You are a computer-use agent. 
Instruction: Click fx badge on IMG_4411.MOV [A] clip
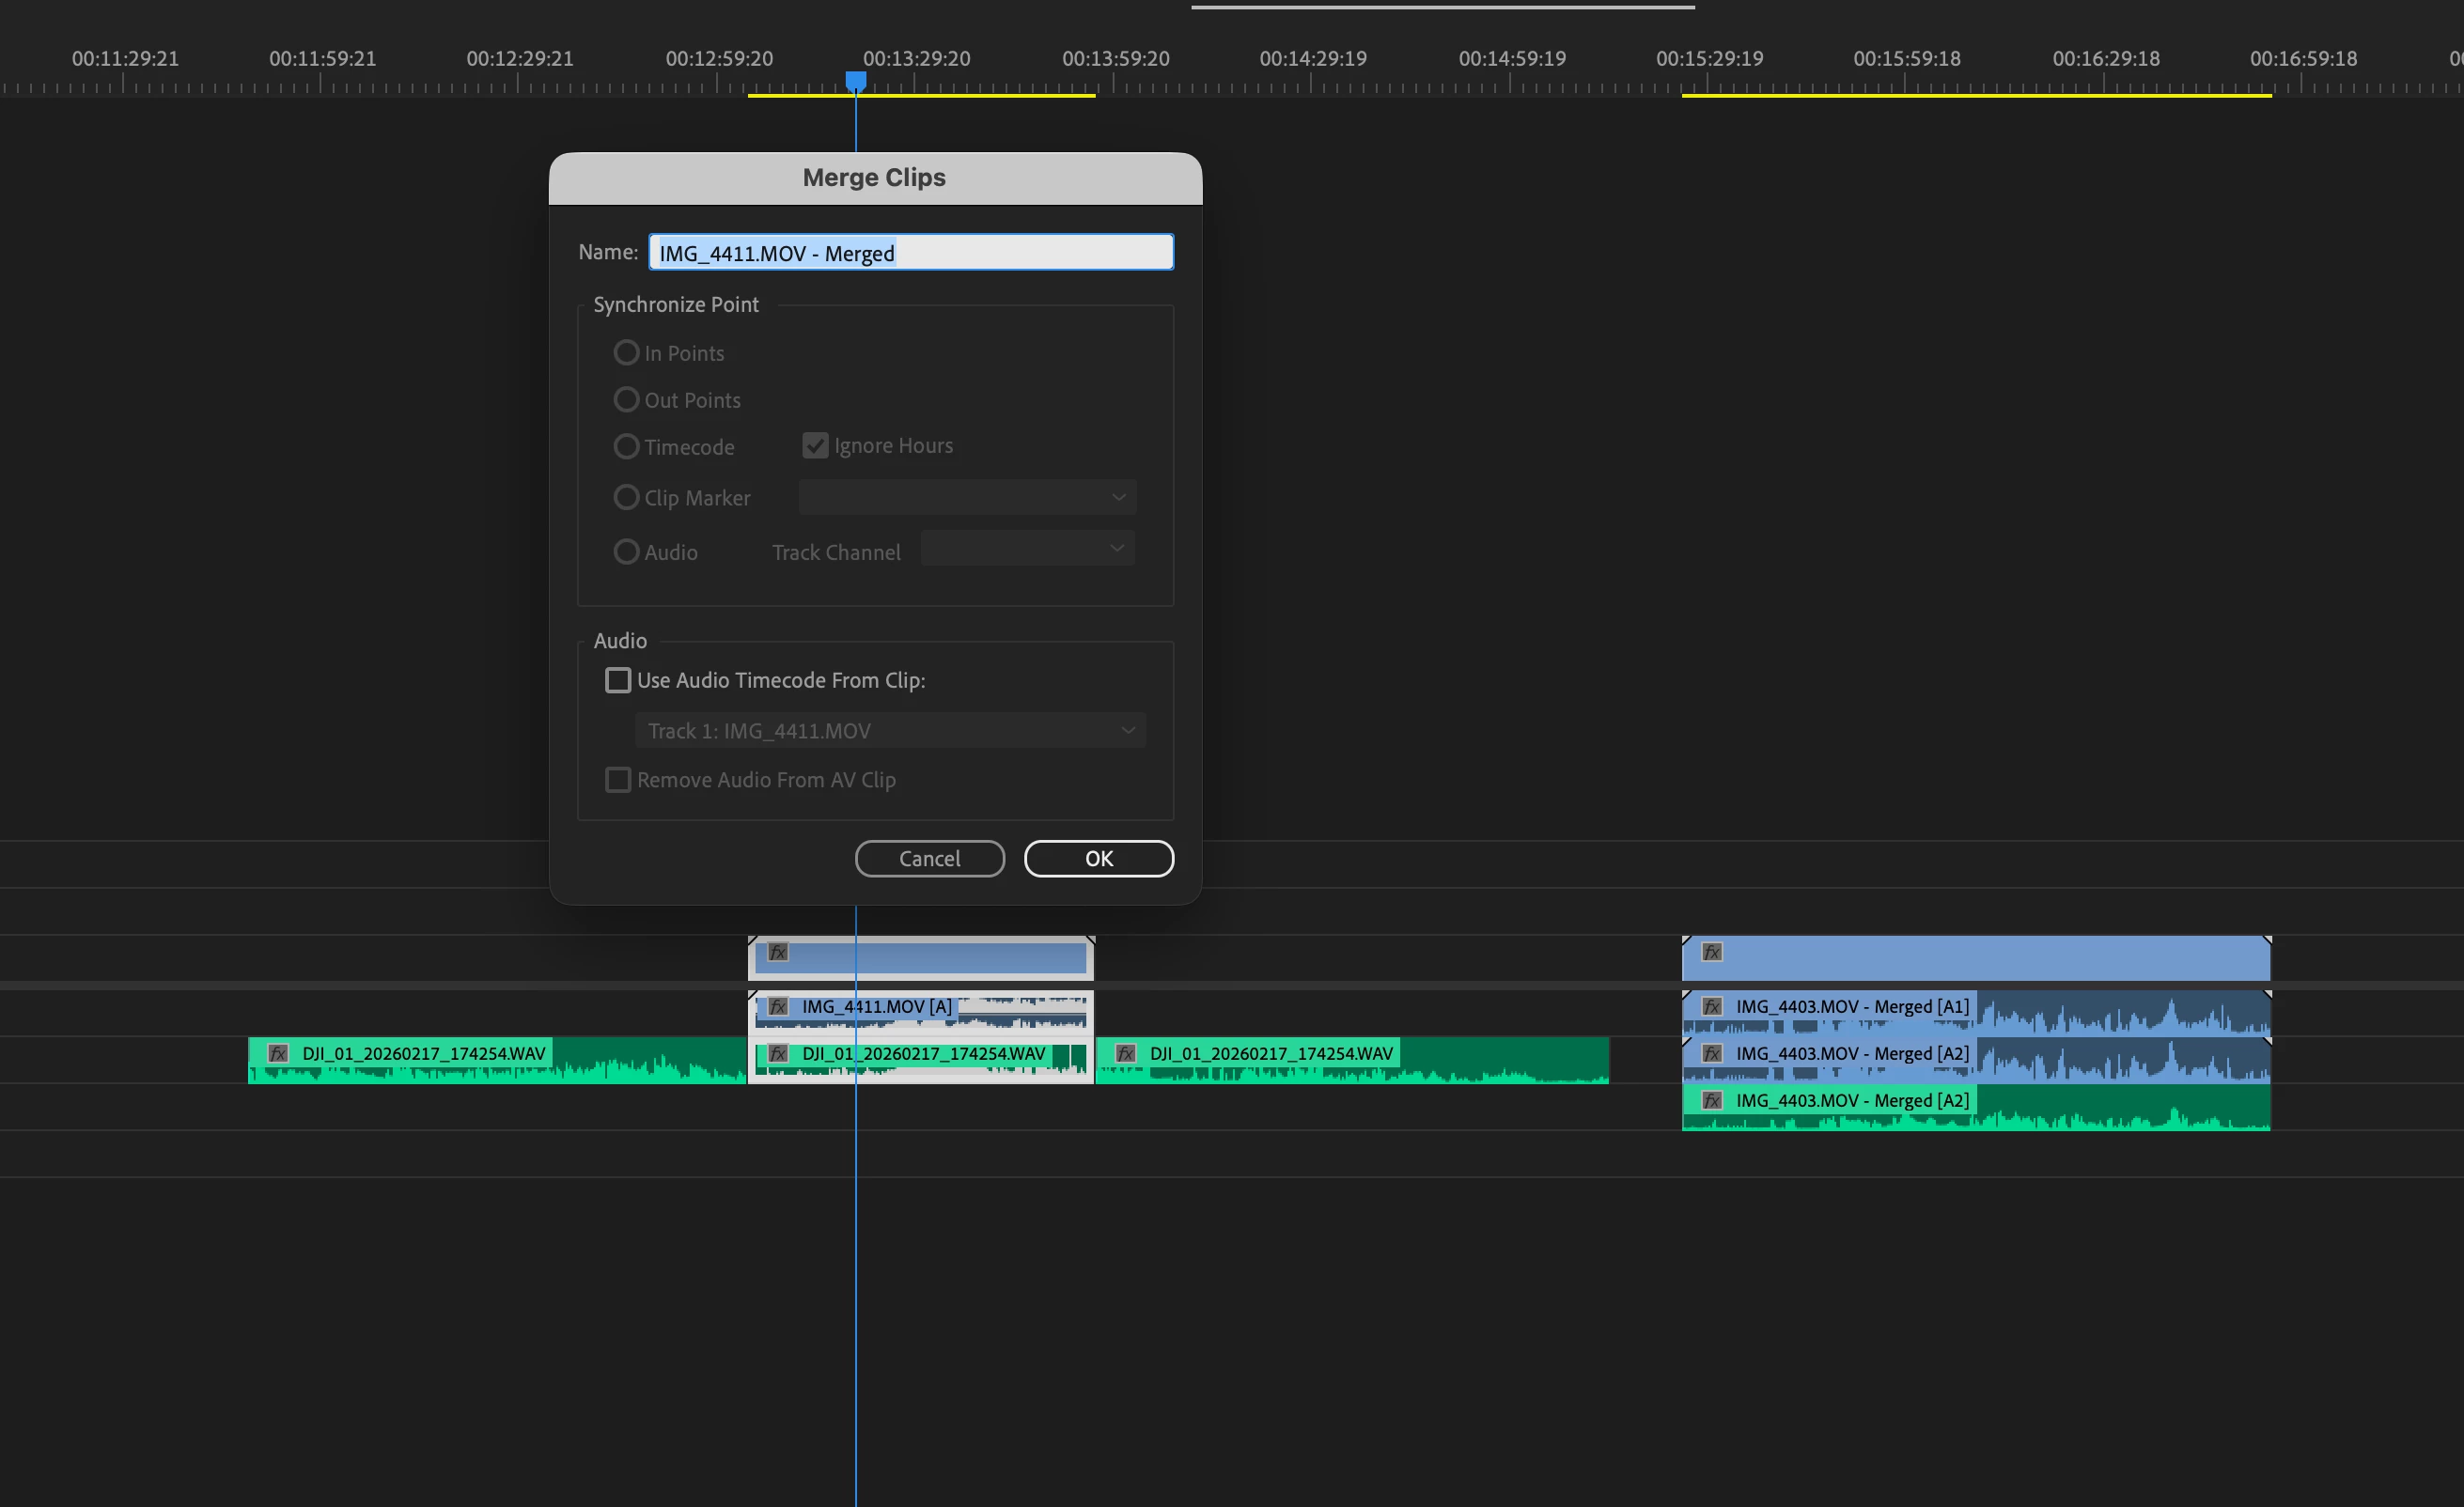point(778,1006)
